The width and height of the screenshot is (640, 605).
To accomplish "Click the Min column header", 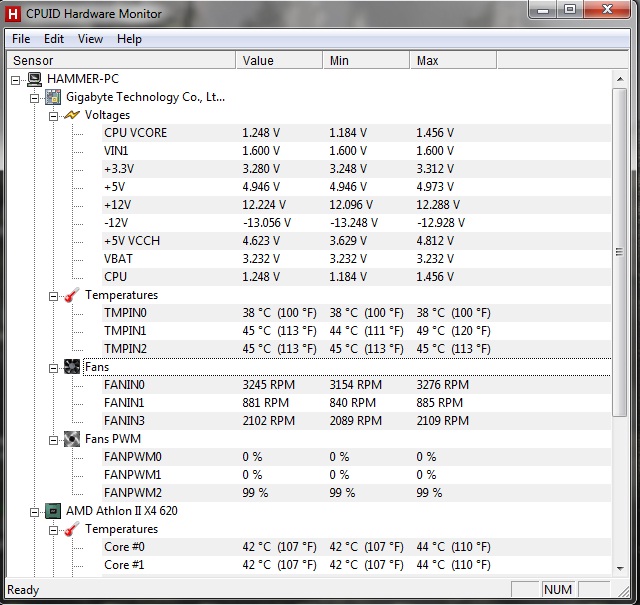I will tap(366, 60).
